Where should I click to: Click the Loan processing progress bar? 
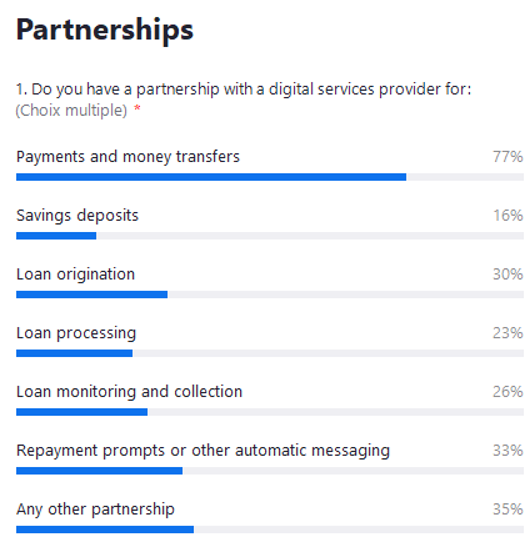point(270,353)
